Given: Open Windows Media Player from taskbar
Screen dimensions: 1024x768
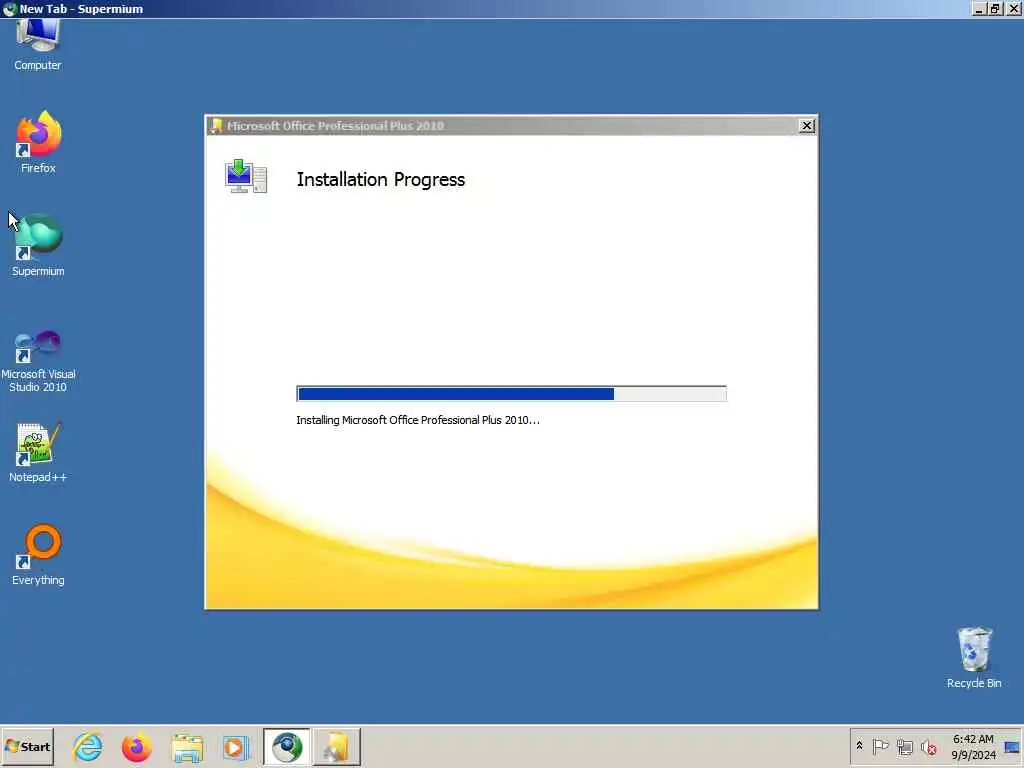Looking at the screenshot, I should 236,747.
